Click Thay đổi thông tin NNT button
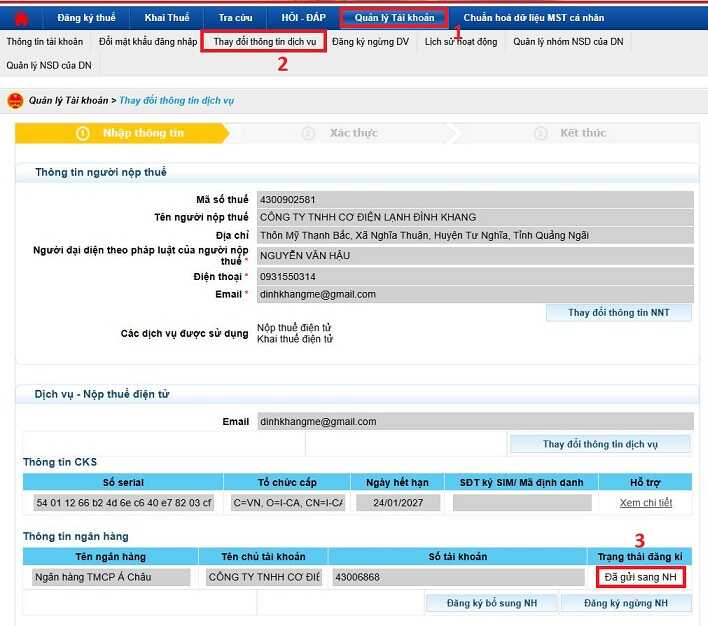This screenshot has height=626, width=708. (x=619, y=313)
